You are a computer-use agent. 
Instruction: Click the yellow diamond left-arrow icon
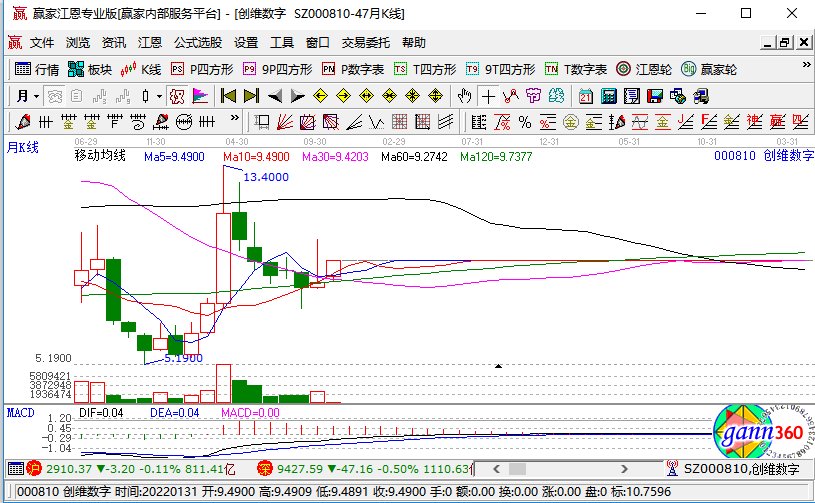(321, 96)
